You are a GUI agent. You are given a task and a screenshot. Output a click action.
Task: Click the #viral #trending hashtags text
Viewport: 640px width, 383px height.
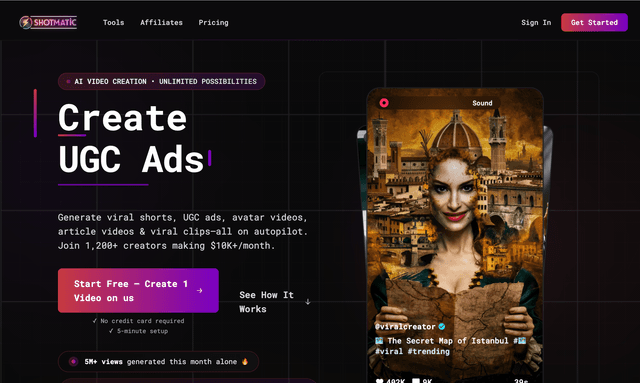pos(412,351)
